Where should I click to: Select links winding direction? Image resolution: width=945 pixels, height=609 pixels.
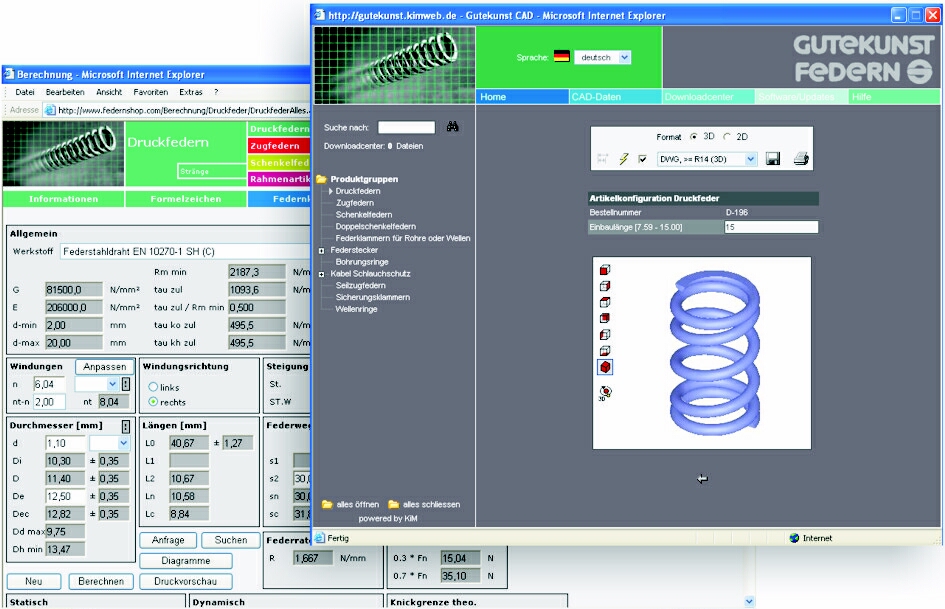(x=153, y=387)
